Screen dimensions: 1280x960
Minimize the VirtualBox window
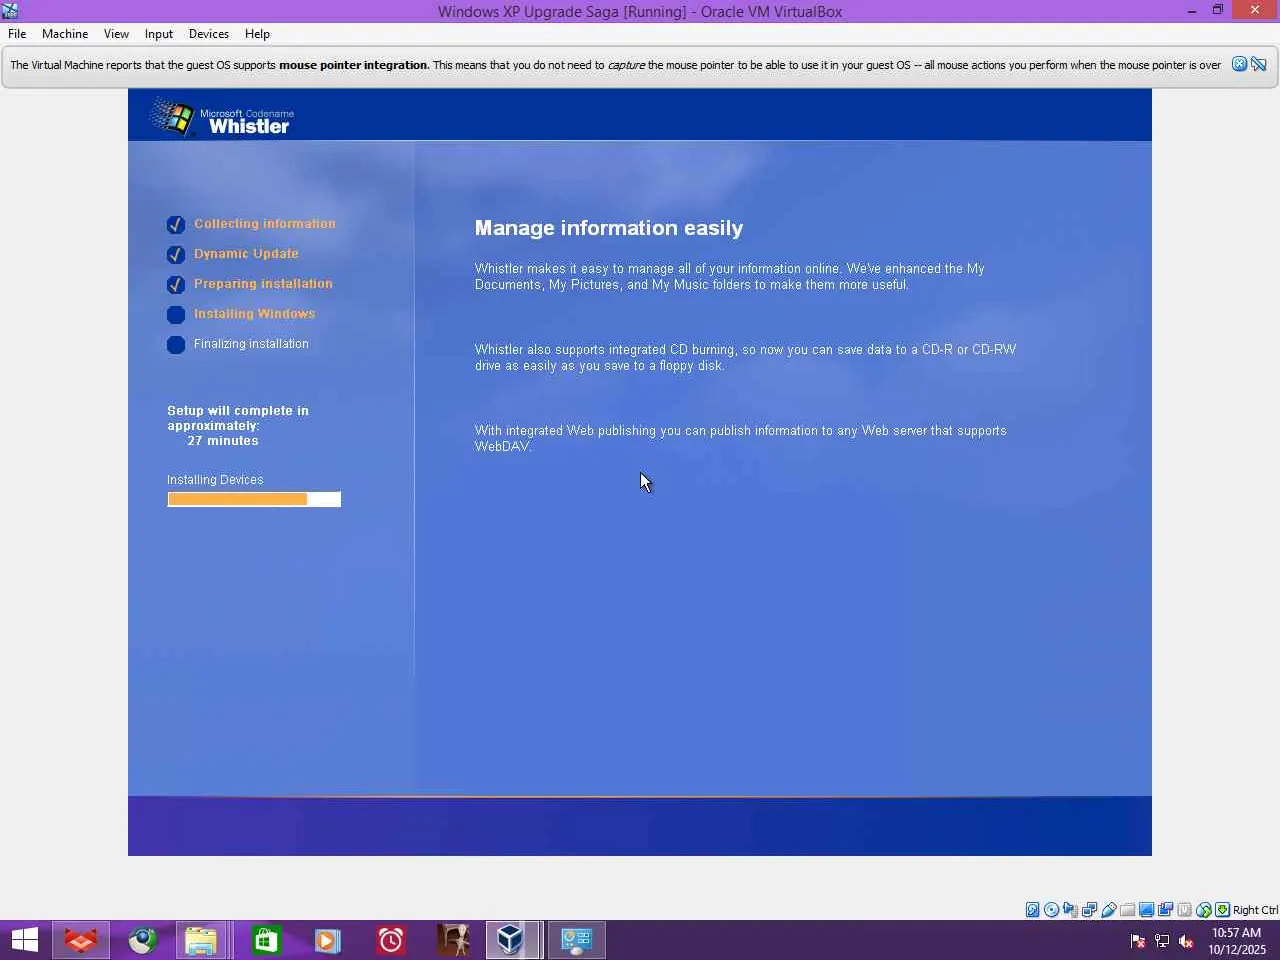pyautogui.click(x=1192, y=11)
